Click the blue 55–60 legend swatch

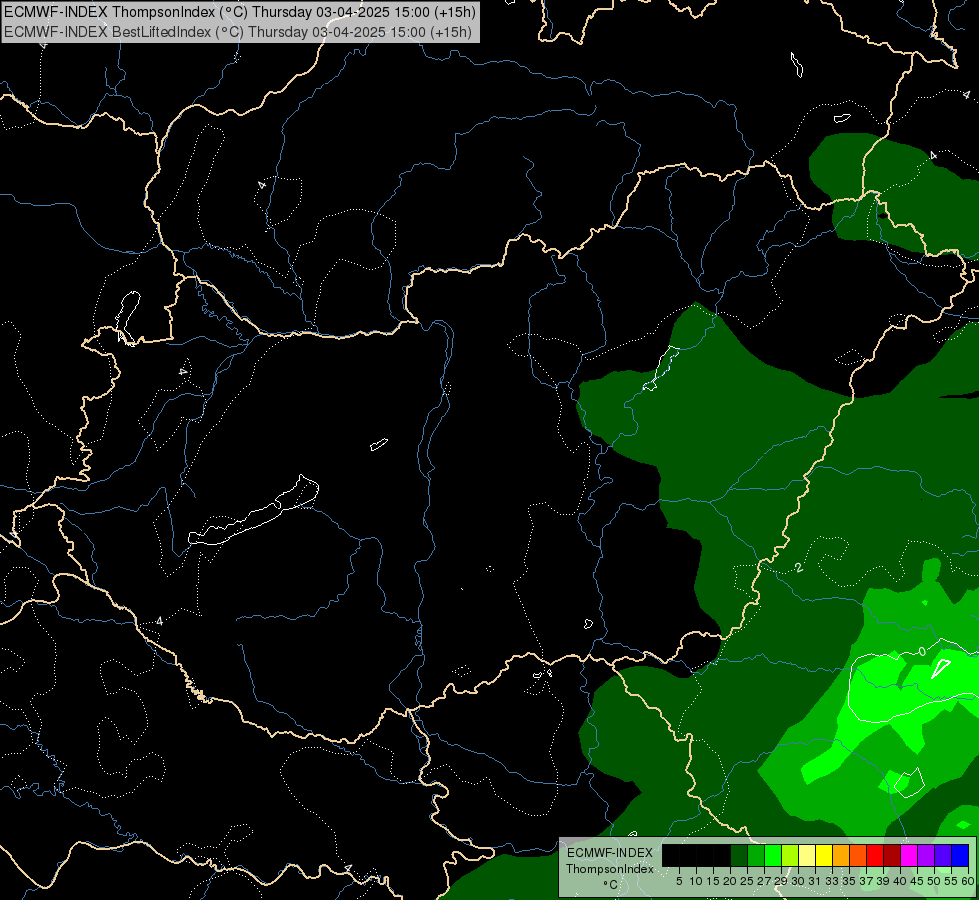[960, 855]
